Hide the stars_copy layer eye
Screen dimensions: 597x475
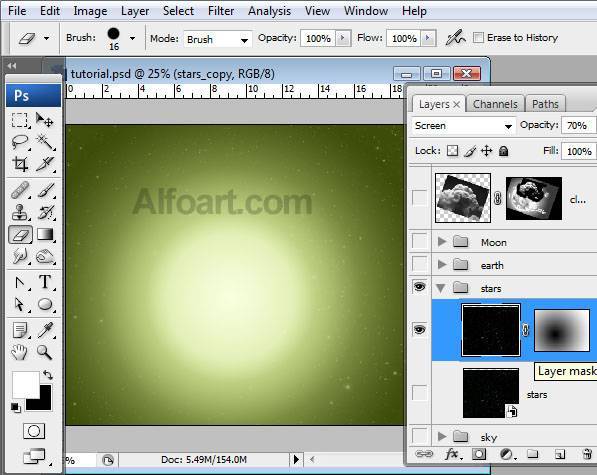pos(420,329)
